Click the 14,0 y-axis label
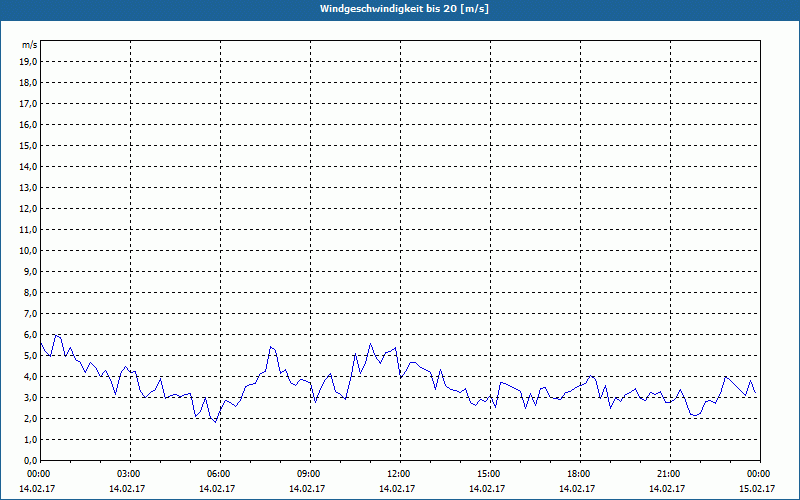The height and width of the screenshot is (500, 800). 28,166
